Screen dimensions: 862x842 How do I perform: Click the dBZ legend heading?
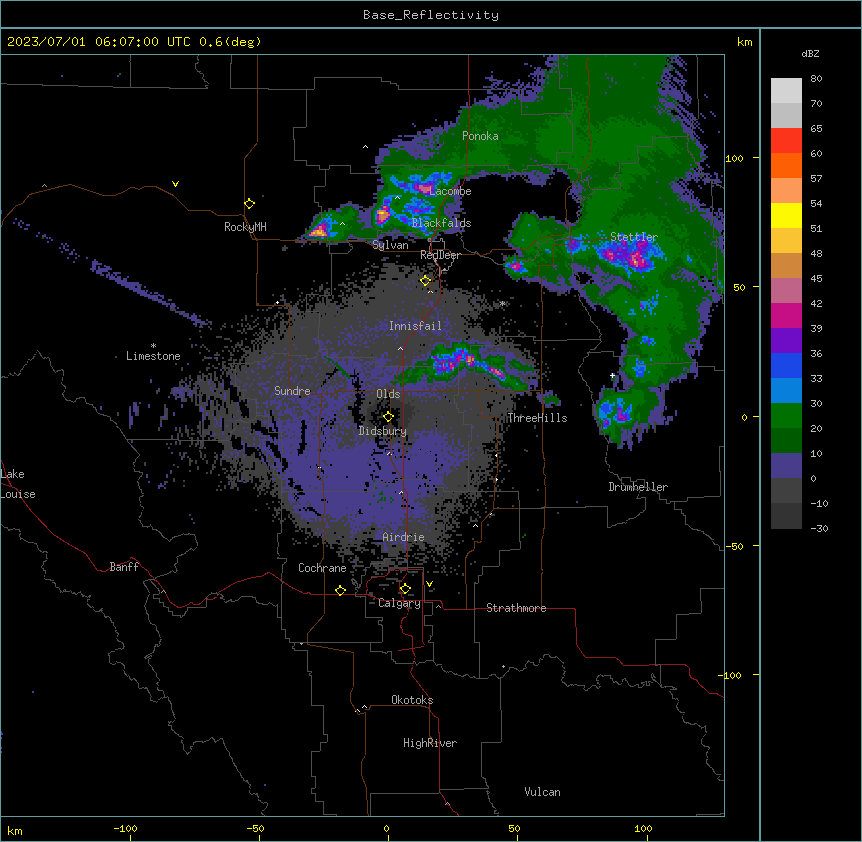point(810,54)
